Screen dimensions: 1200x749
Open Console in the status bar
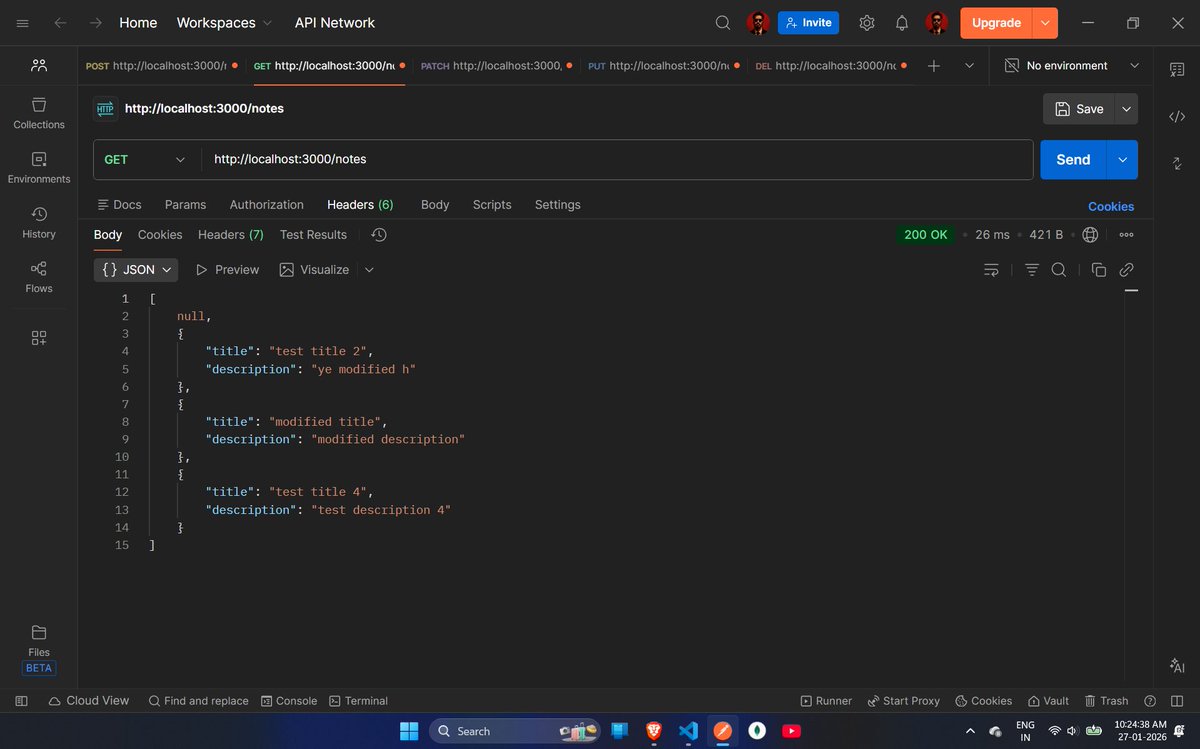(x=289, y=701)
